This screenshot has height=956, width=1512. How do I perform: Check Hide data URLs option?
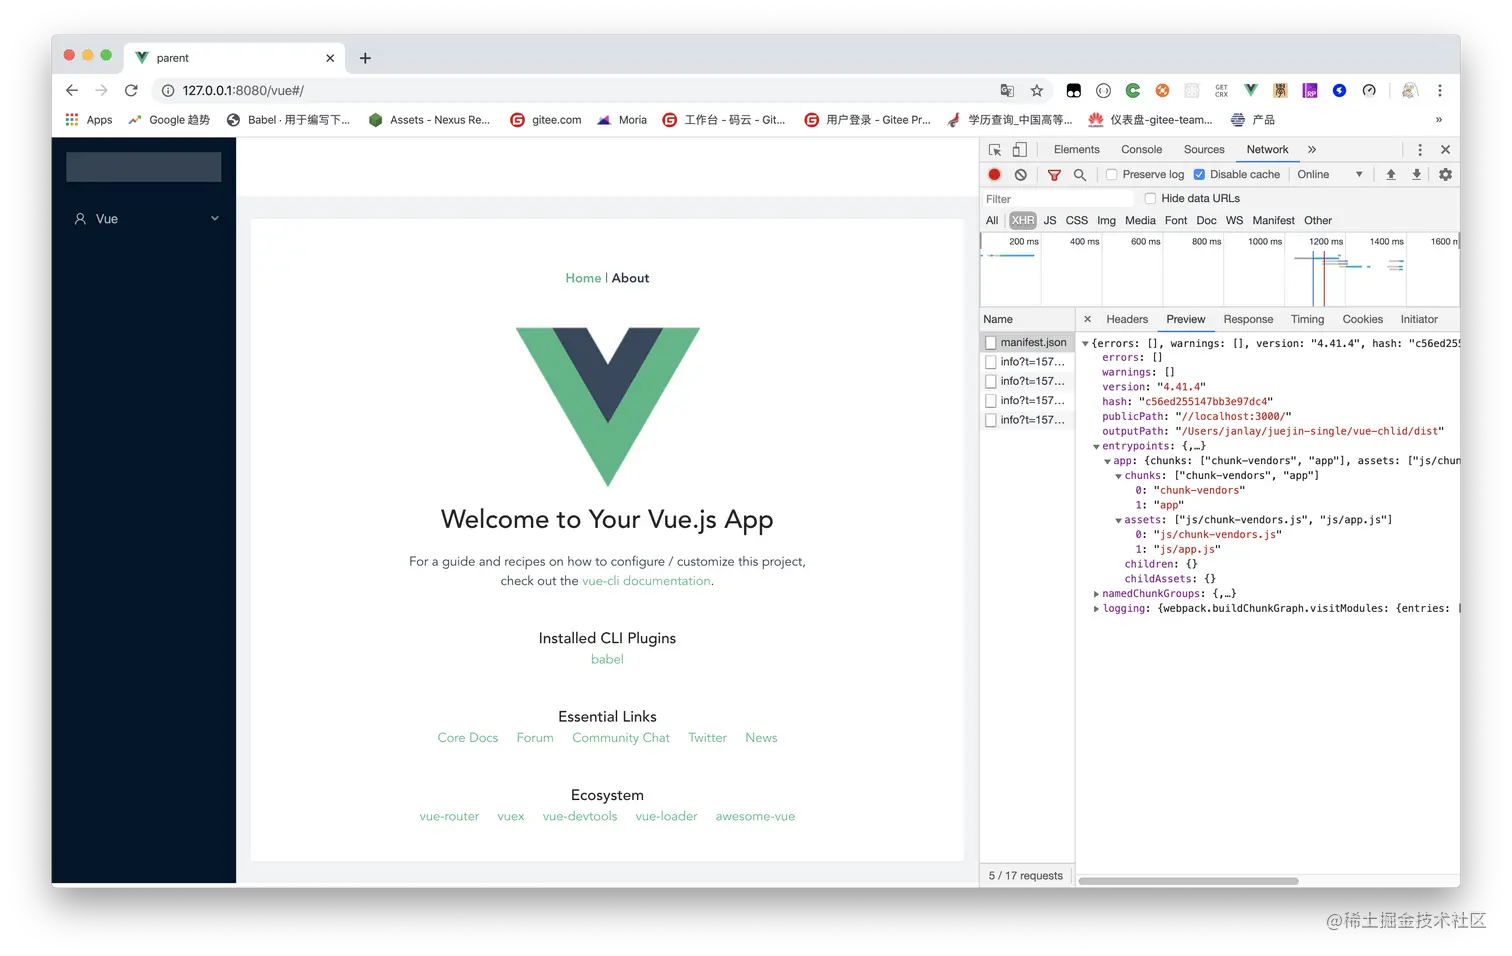pos(1150,198)
